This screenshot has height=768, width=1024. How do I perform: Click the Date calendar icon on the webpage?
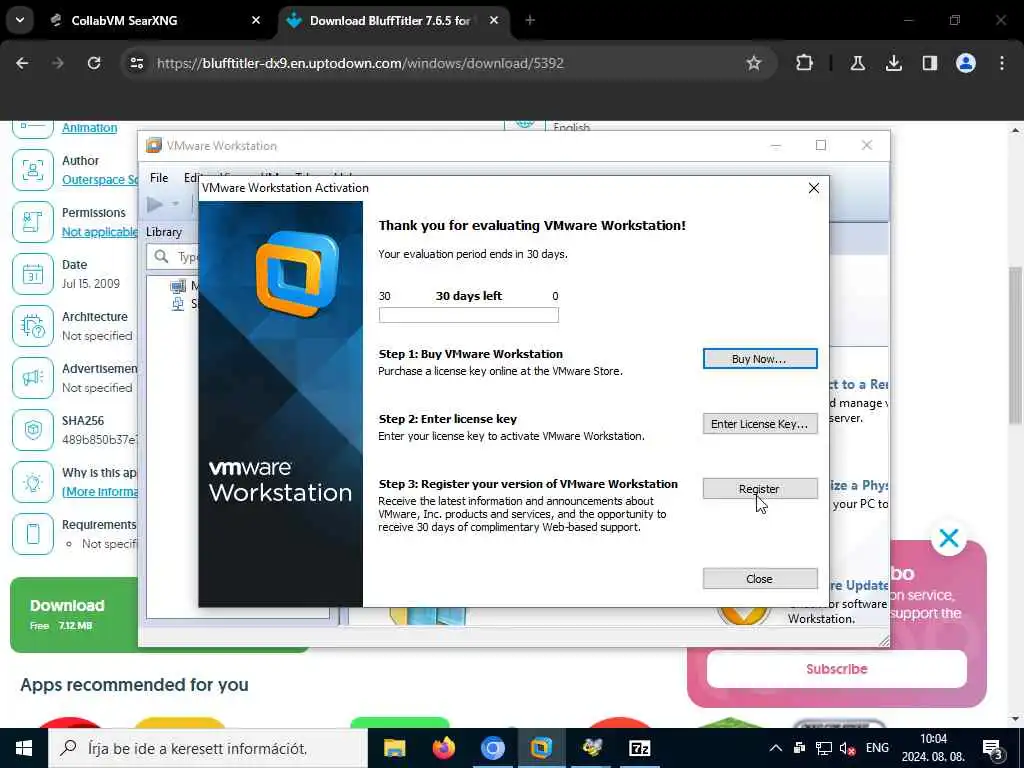33,274
